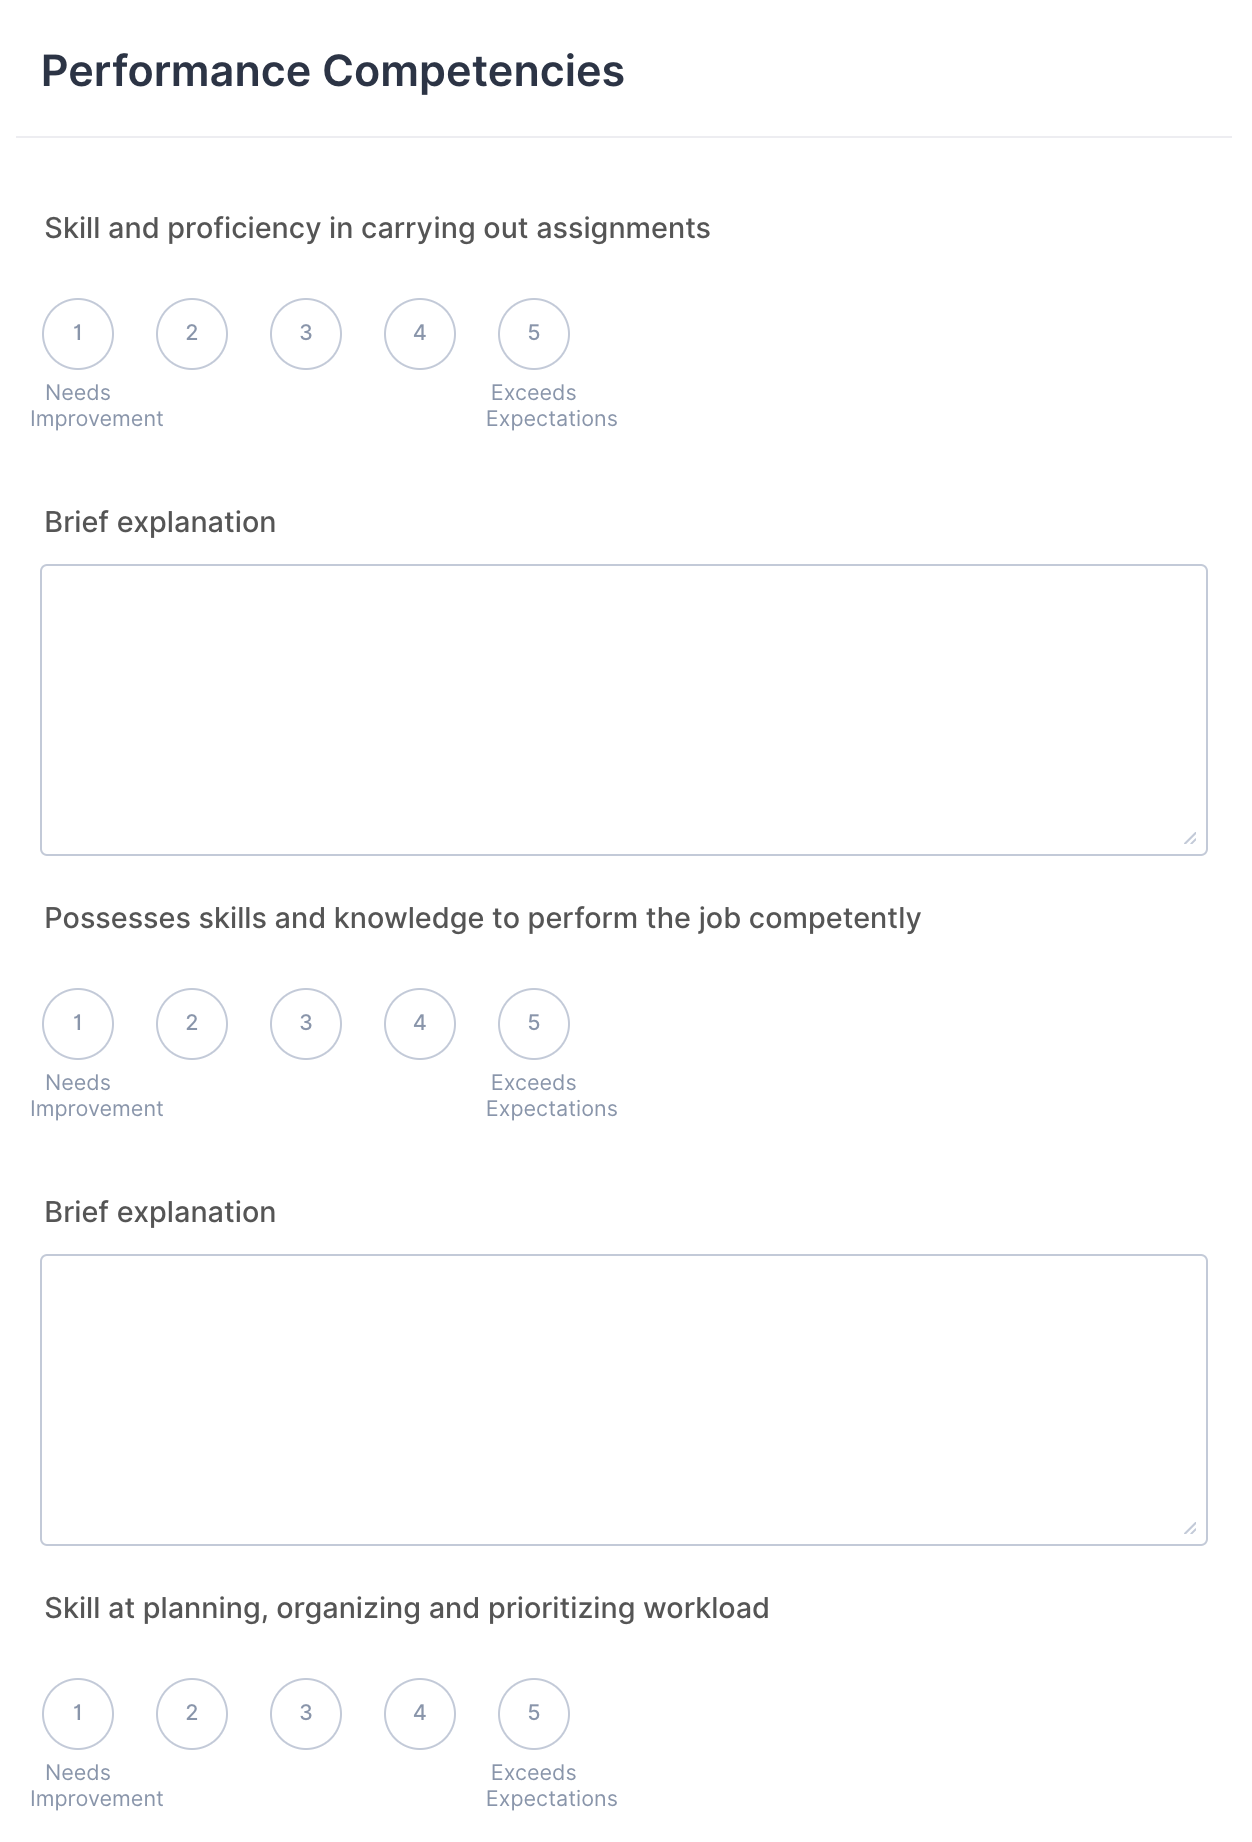The height and width of the screenshot is (1842, 1252).
Task: Click the Exceeds Expectations label under planning workload
Action: click(x=551, y=1786)
